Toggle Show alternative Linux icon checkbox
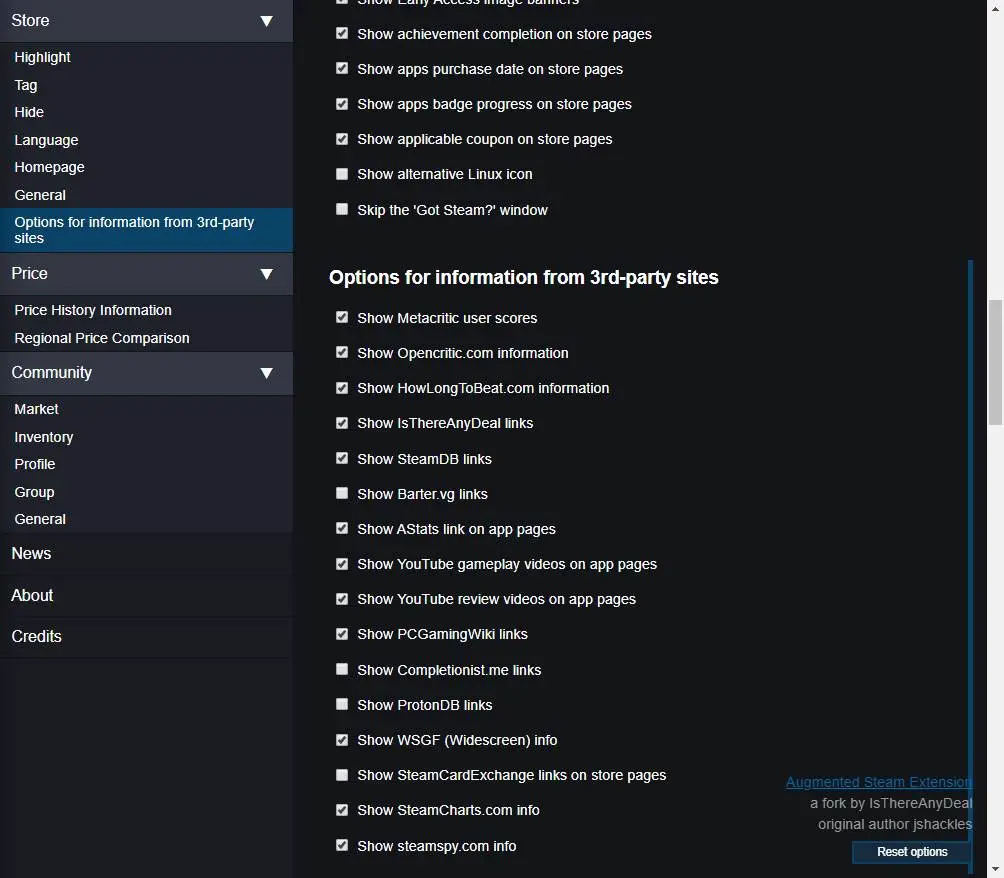1004x878 pixels. (x=342, y=174)
